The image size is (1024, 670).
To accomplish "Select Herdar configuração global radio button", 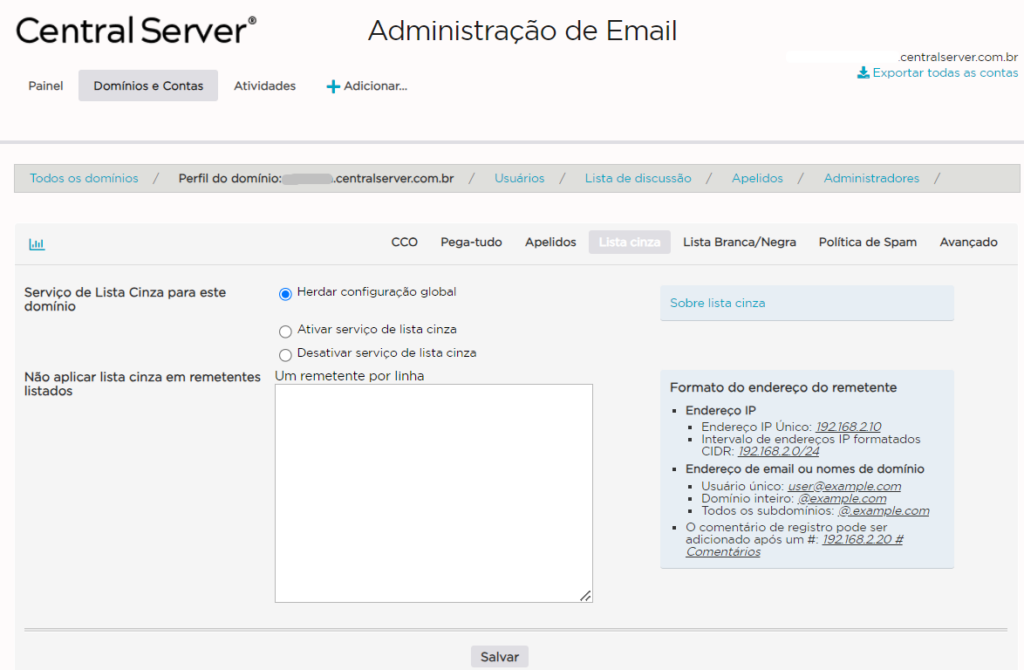I will (286, 294).
